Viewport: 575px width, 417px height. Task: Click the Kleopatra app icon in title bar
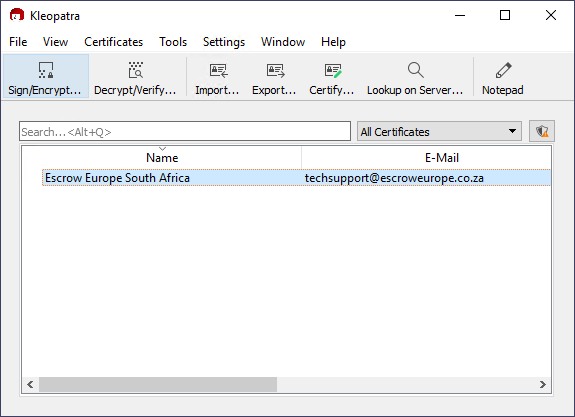[17, 15]
